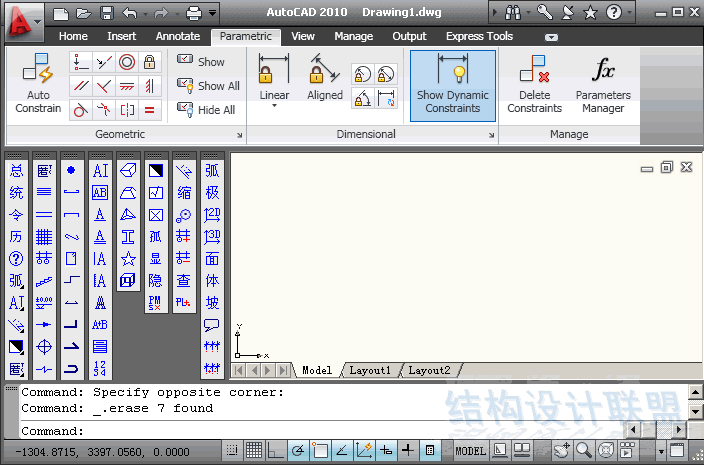Screen dimensions: 704x465
Task: Open the Undo history dropdown arrow
Action: [145, 14]
